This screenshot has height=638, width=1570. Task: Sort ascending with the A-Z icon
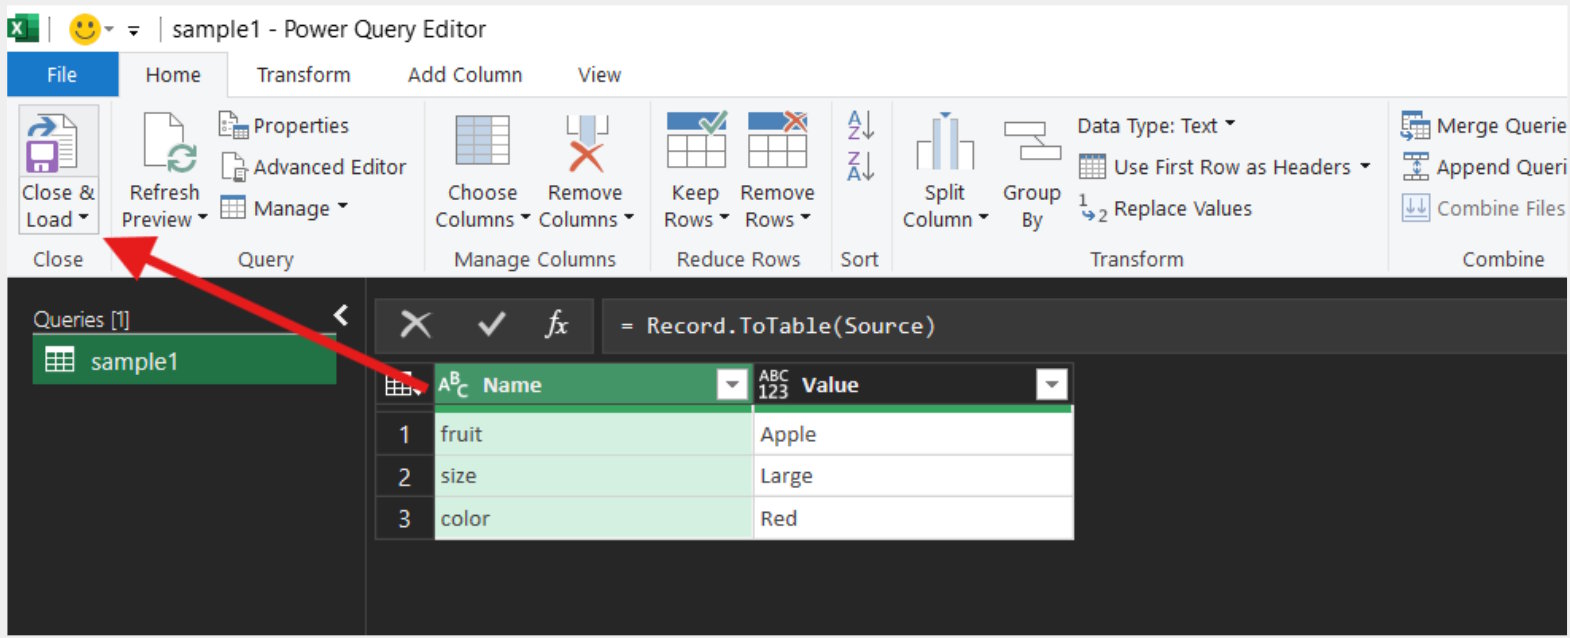[860, 125]
